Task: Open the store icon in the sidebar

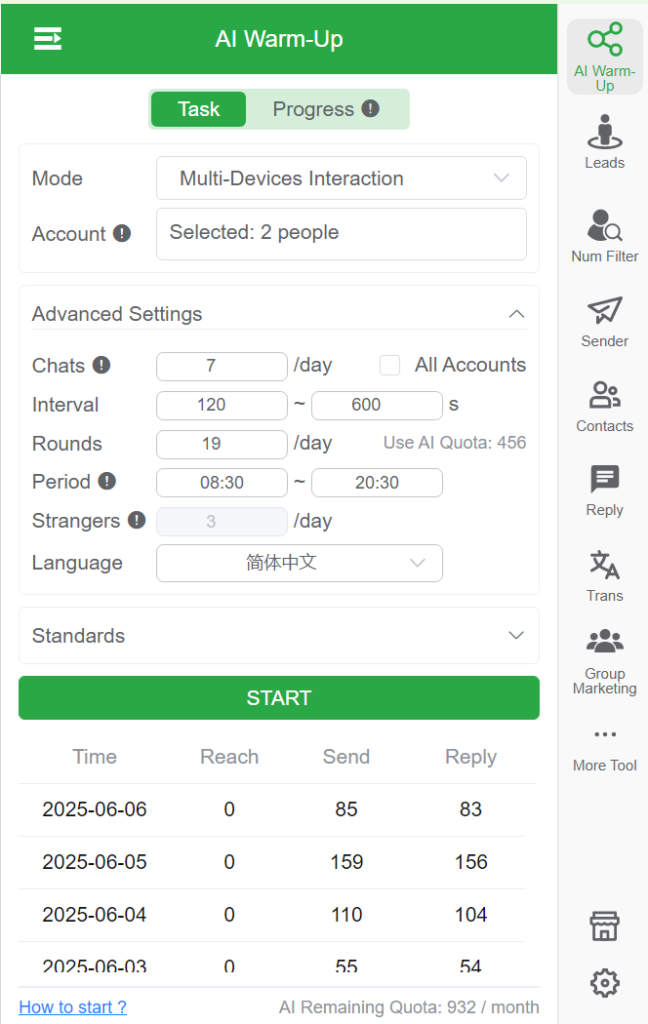Action: [x=604, y=925]
